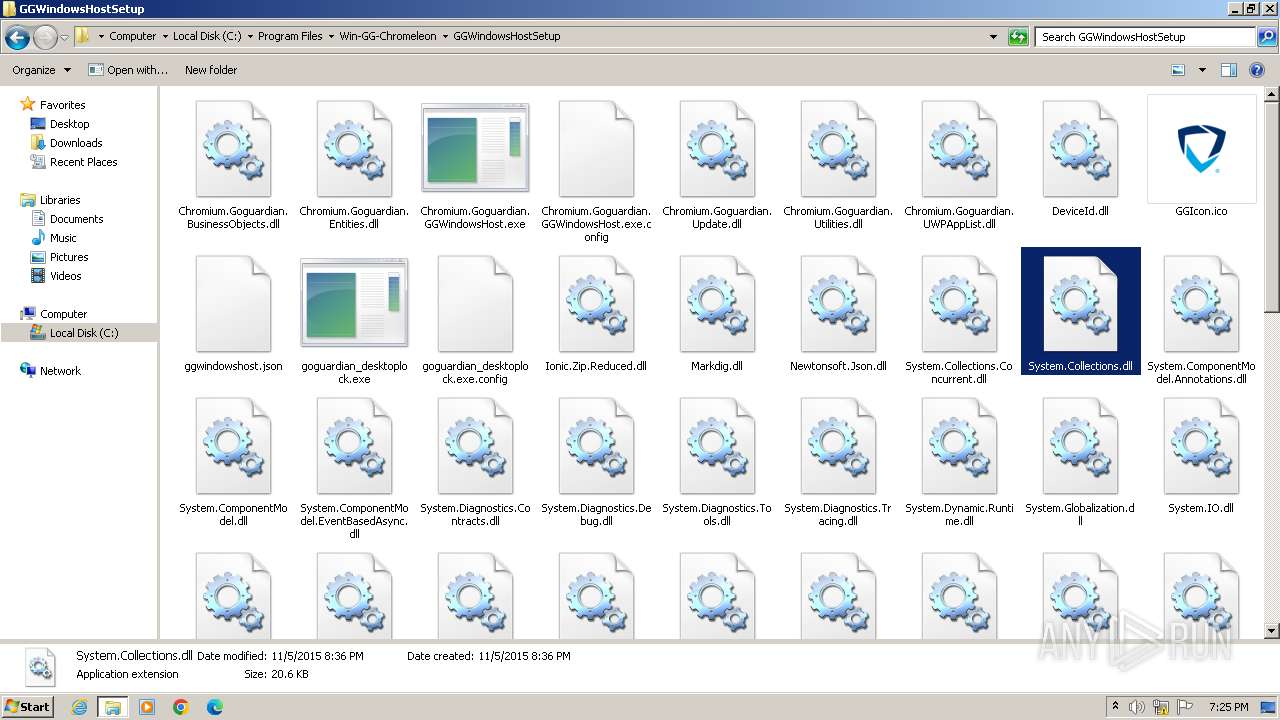The height and width of the screenshot is (720, 1280).
Task: Open Videos library
Action: click(65, 276)
